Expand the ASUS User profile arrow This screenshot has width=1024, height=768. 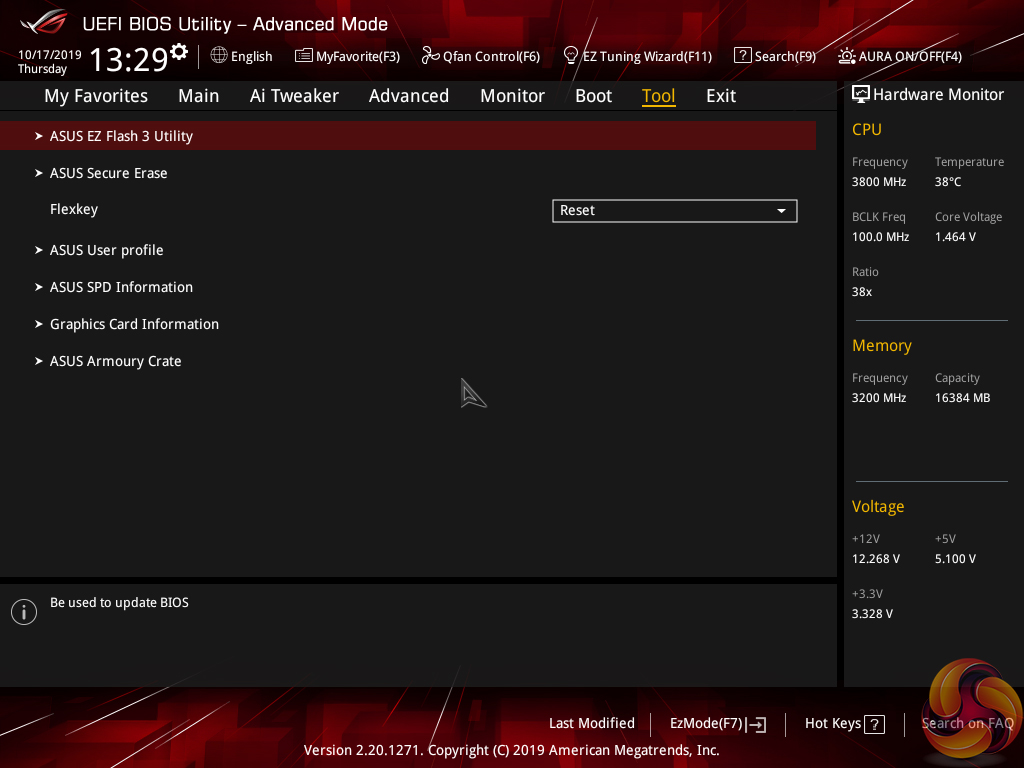[x=39, y=250]
